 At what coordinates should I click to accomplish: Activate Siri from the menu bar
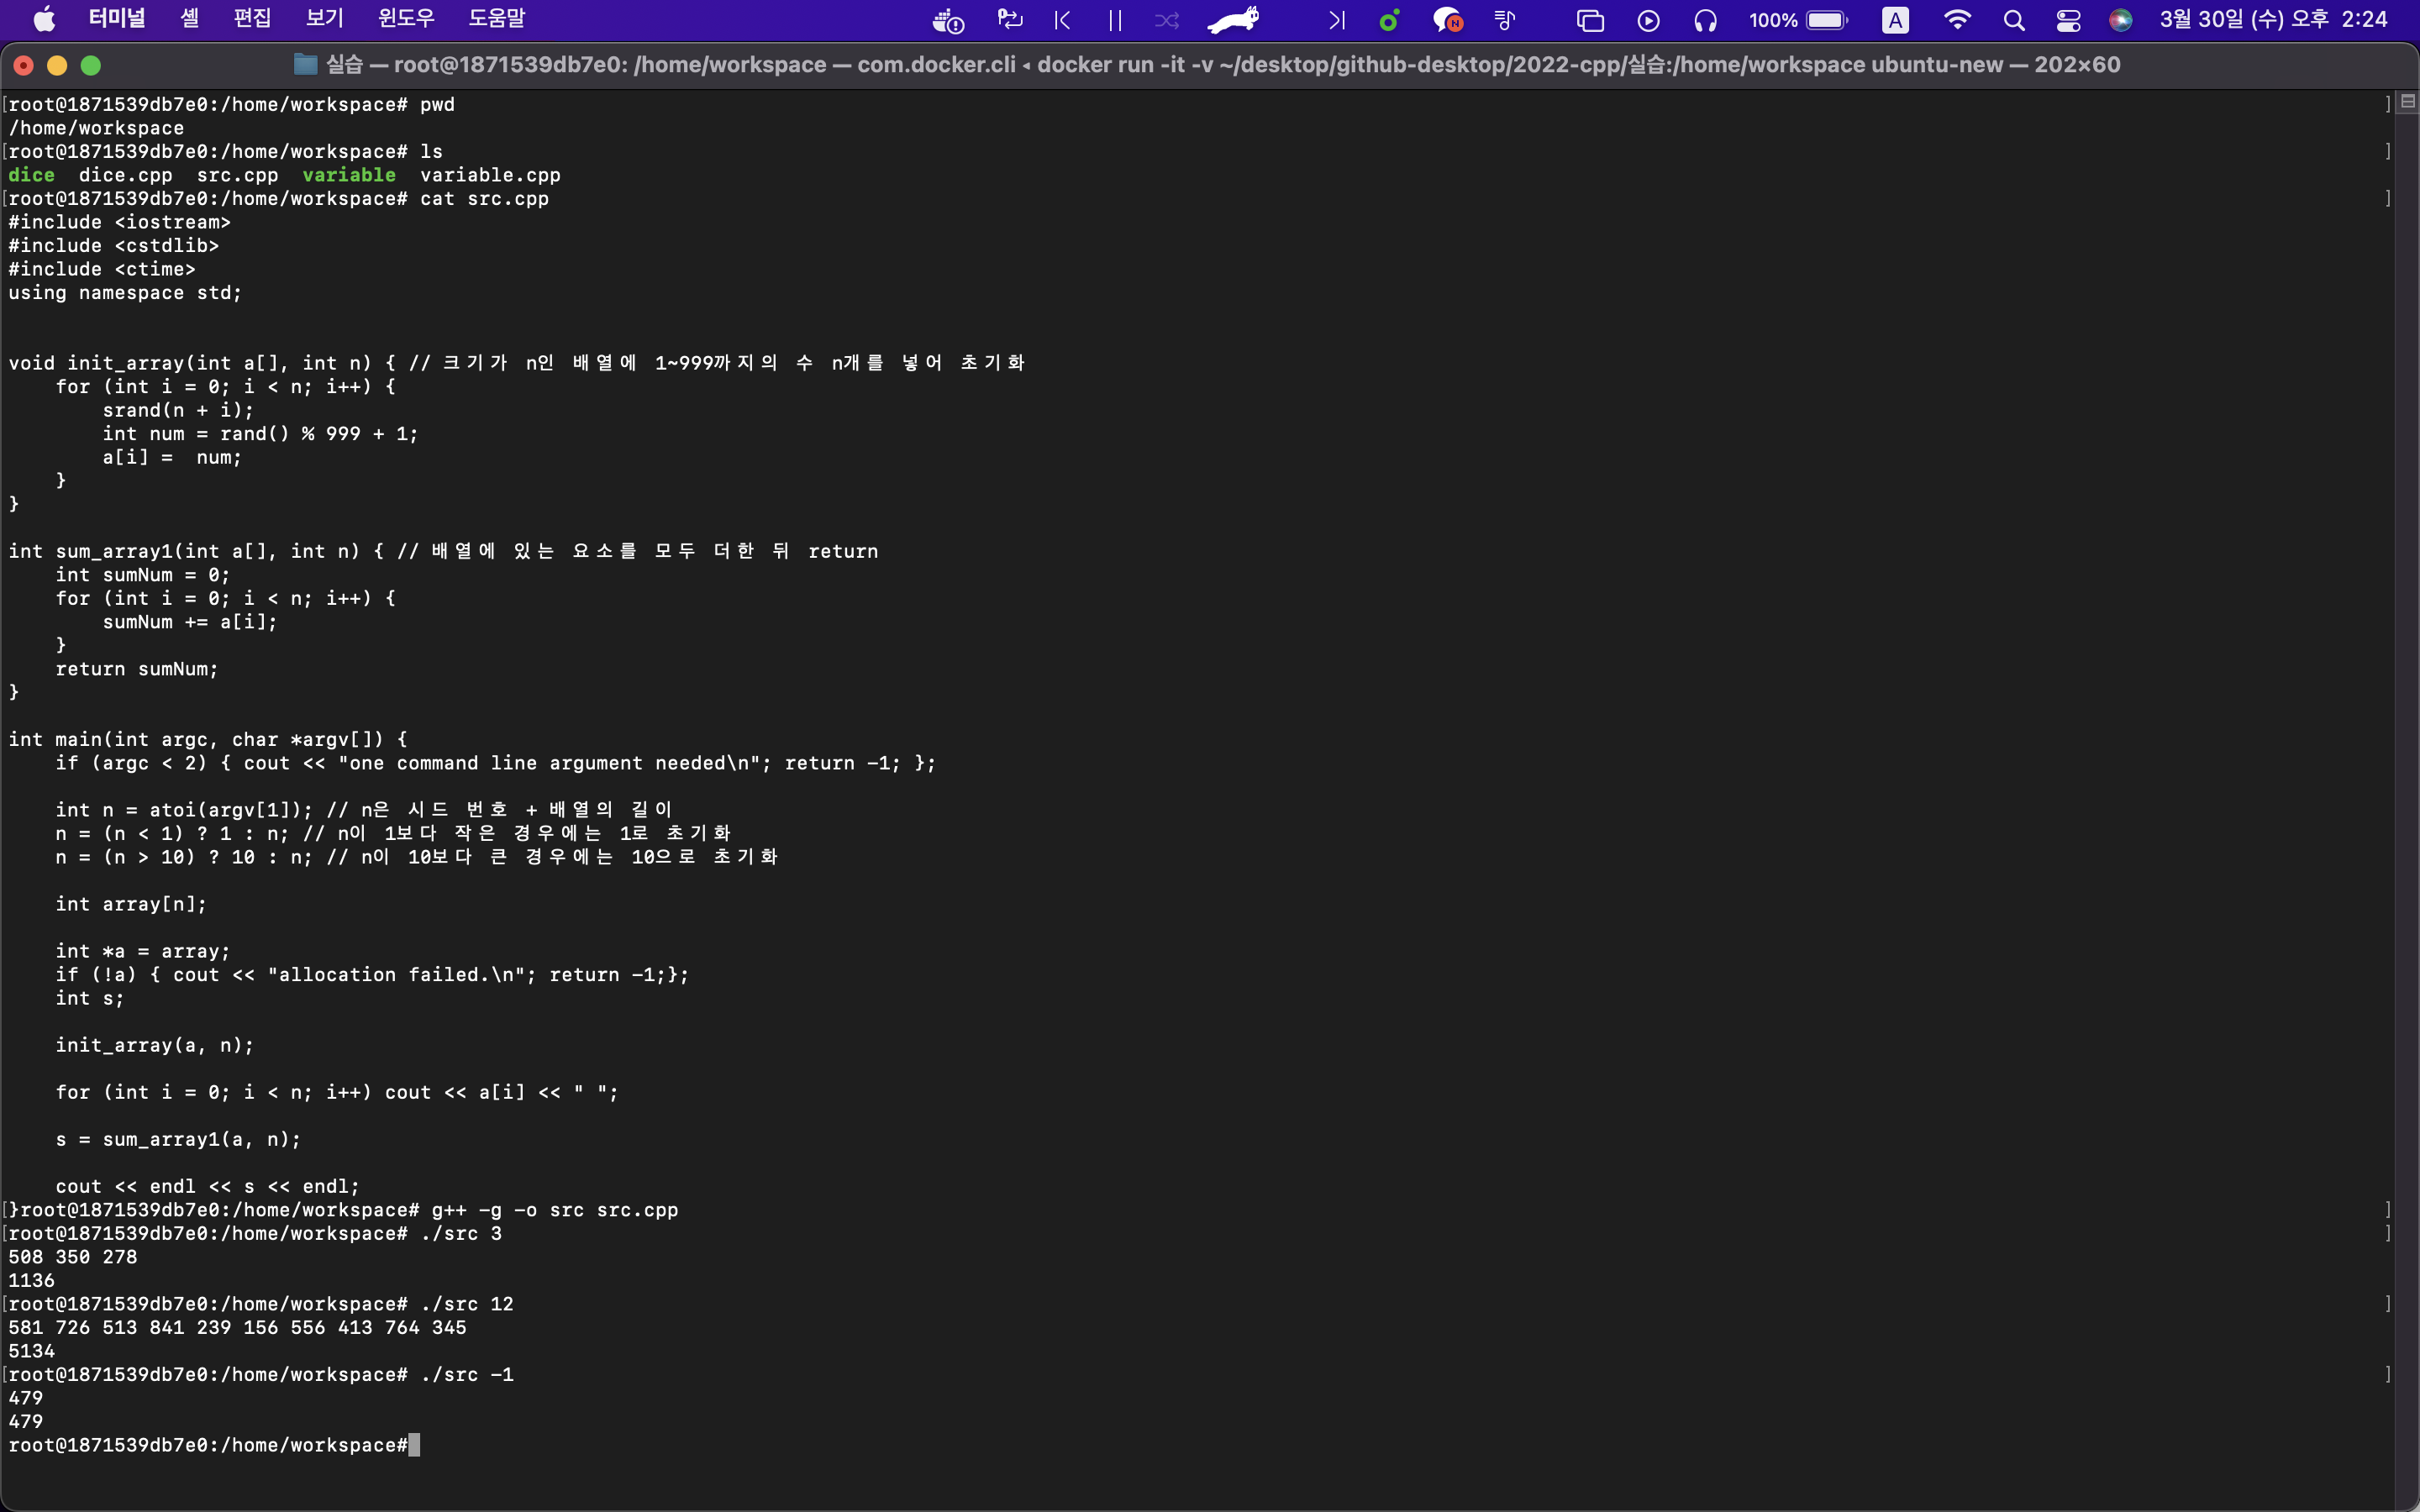click(x=2121, y=20)
